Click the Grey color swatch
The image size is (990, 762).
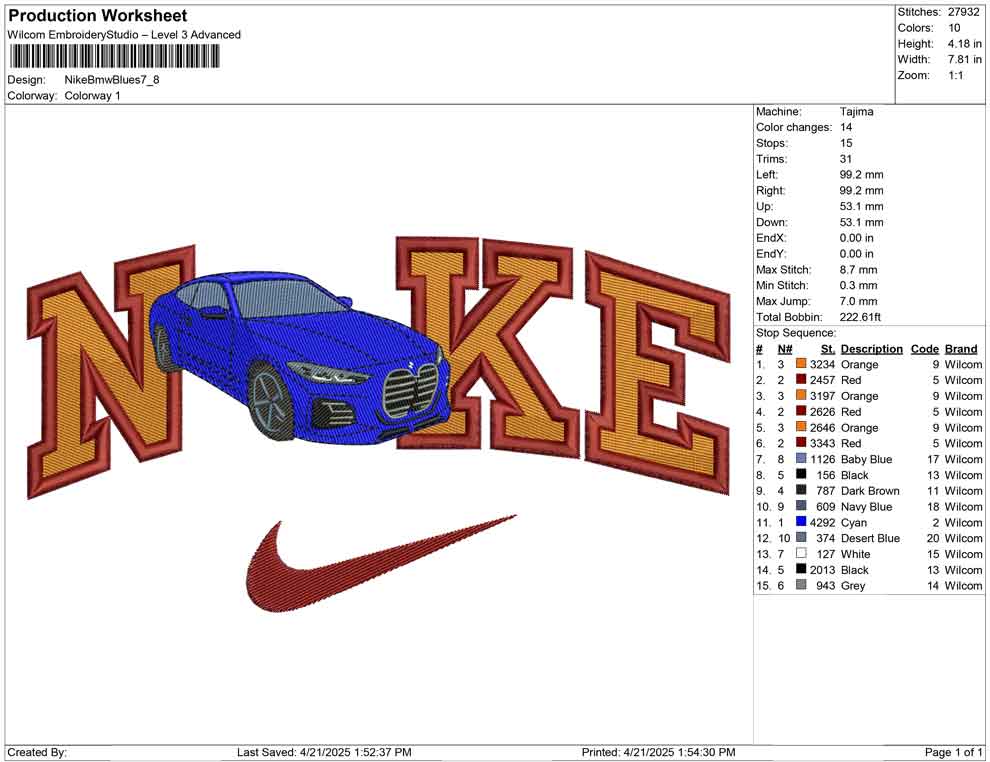click(x=801, y=585)
